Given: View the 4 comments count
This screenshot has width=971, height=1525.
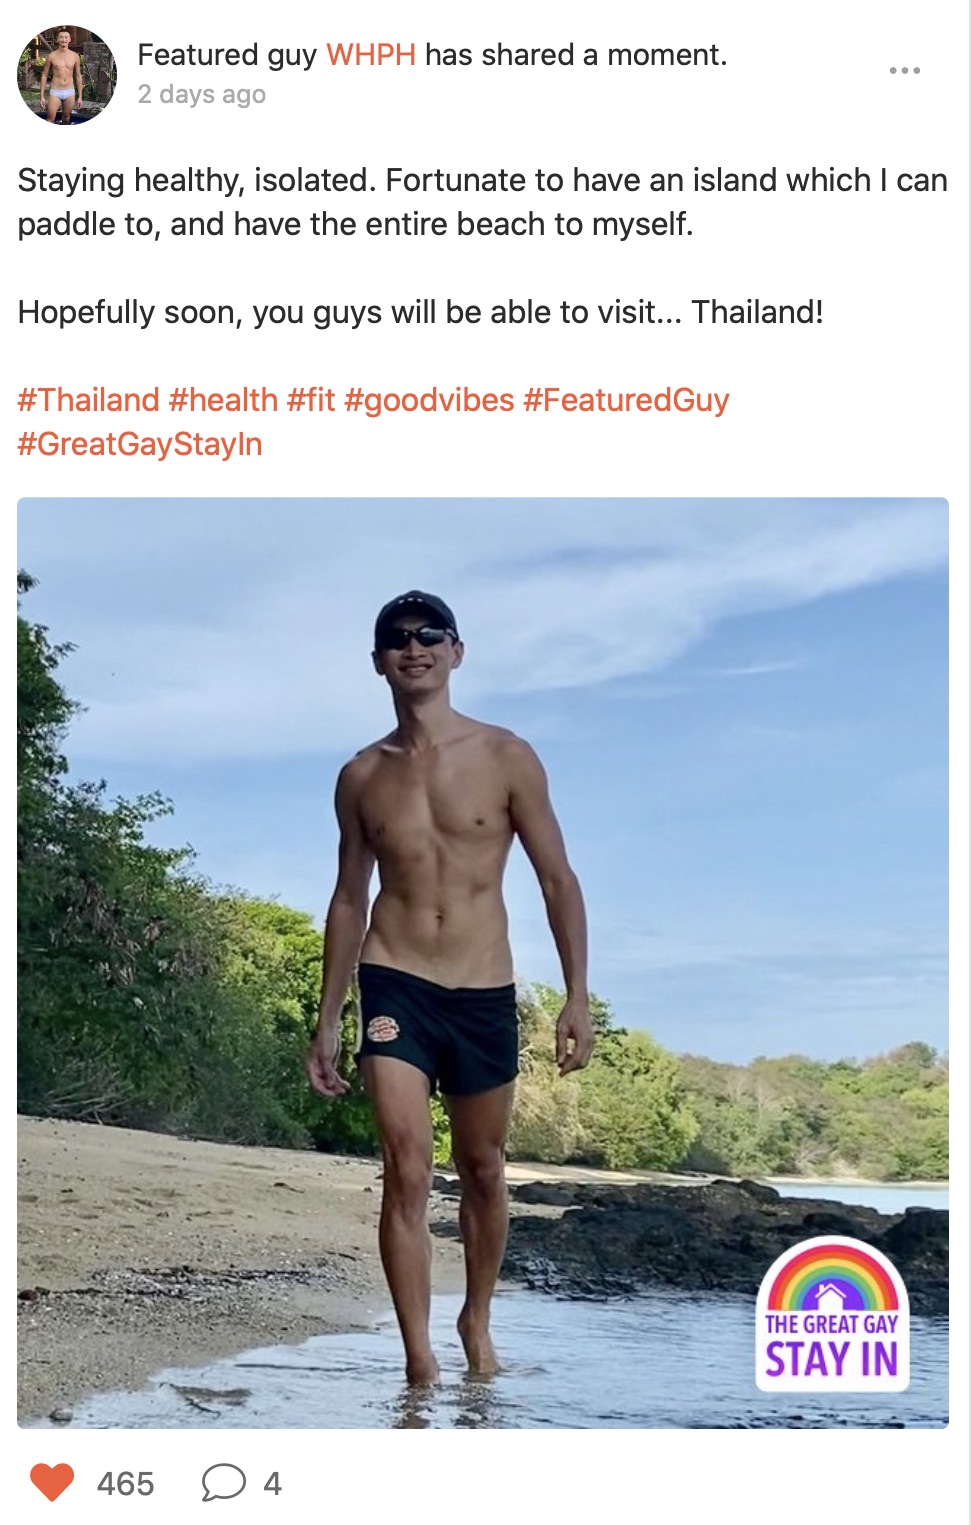Looking at the screenshot, I should point(272,1483).
